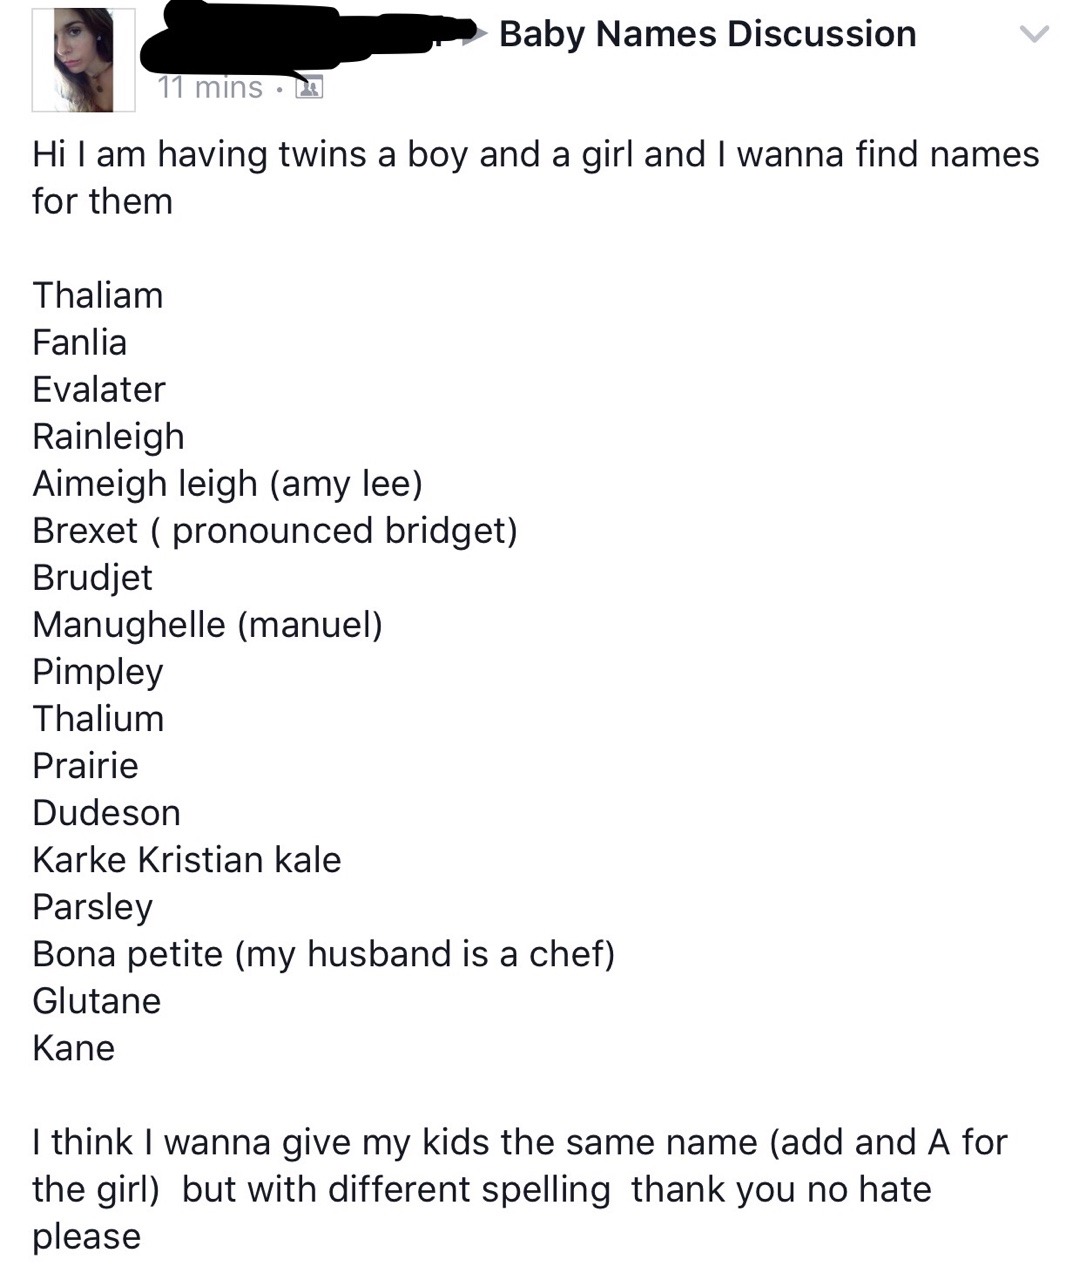Click the name "Thaliam" in the post
Viewport: 1073px width, 1280px height.
[x=97, y=295]
